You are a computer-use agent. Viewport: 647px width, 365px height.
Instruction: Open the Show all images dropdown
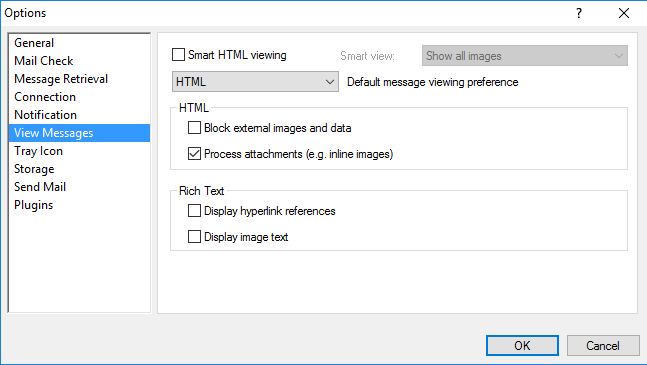click(524, 56)
